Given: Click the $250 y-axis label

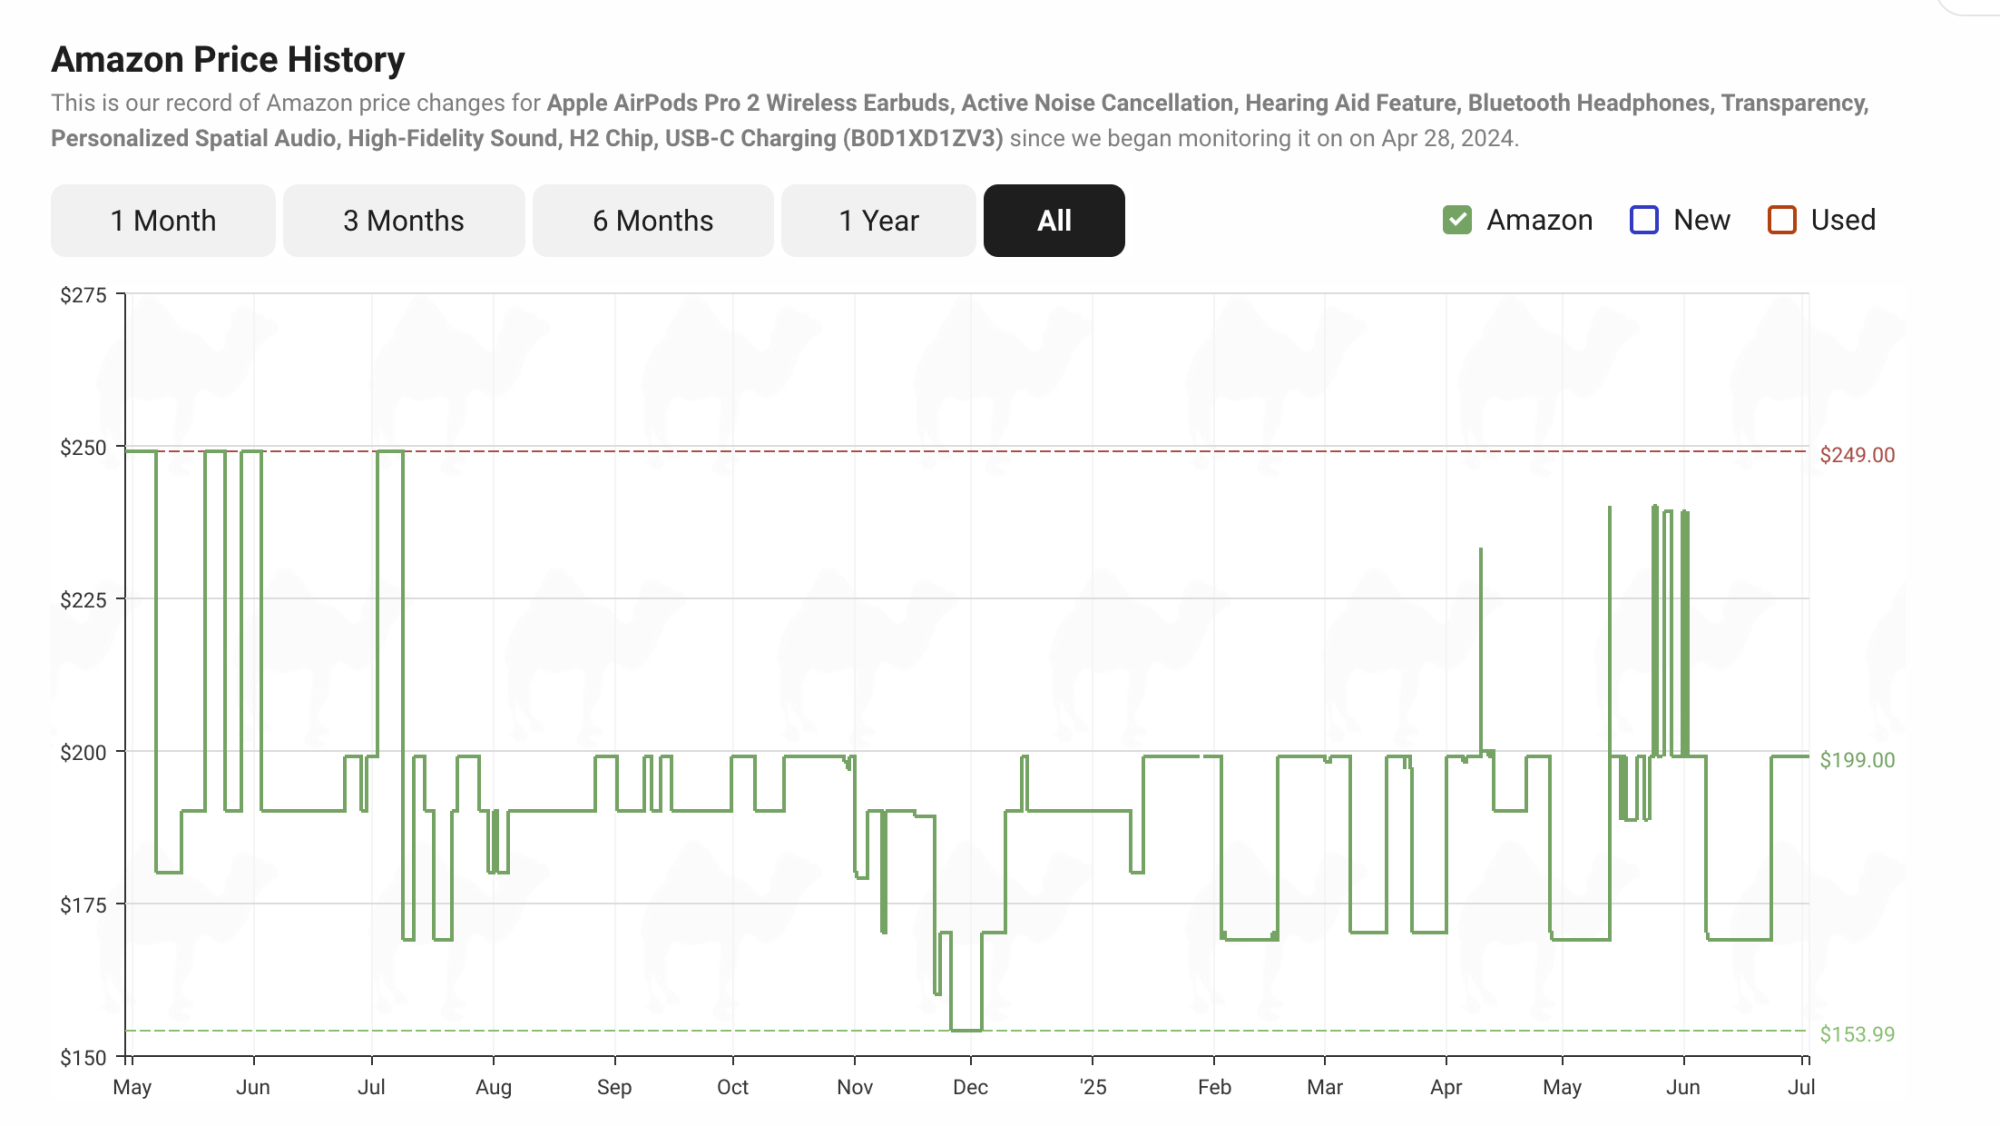Looking at the screenshot, I should click(x=83, y=448).
